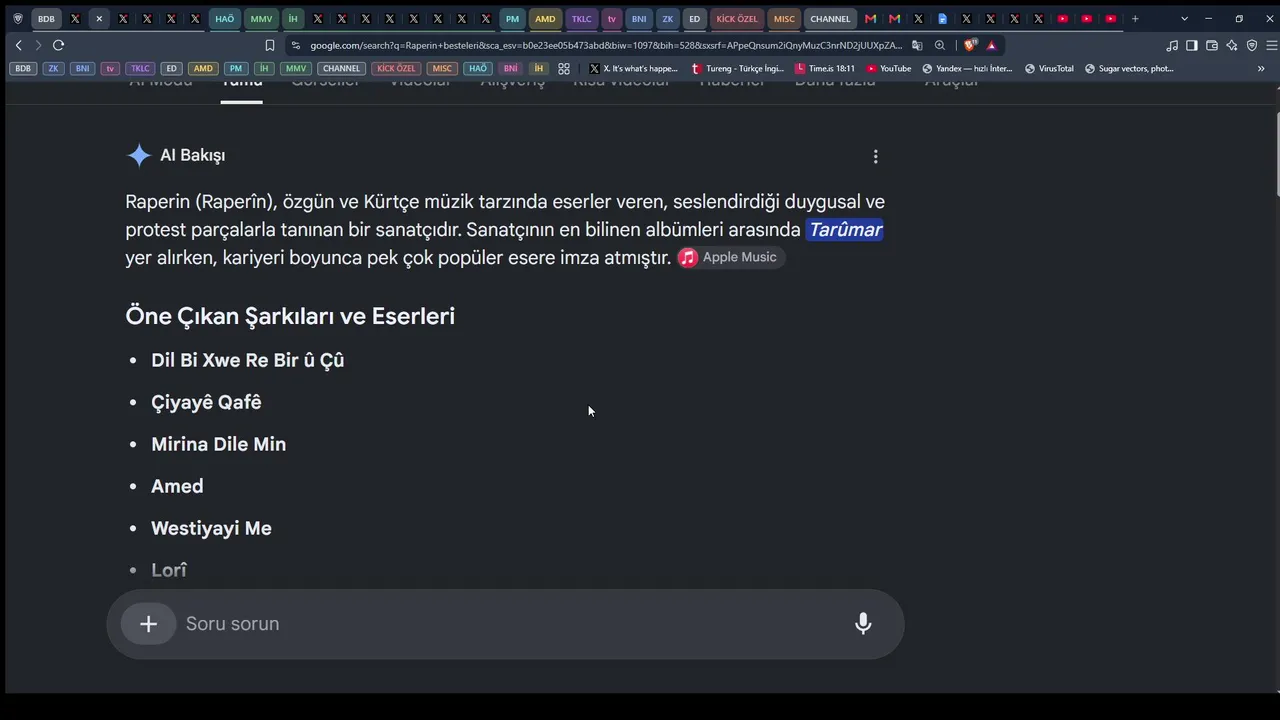Open the HAÖ bookmarks folder
This screenshot has height=720, width=1280.
coord(478,69)
